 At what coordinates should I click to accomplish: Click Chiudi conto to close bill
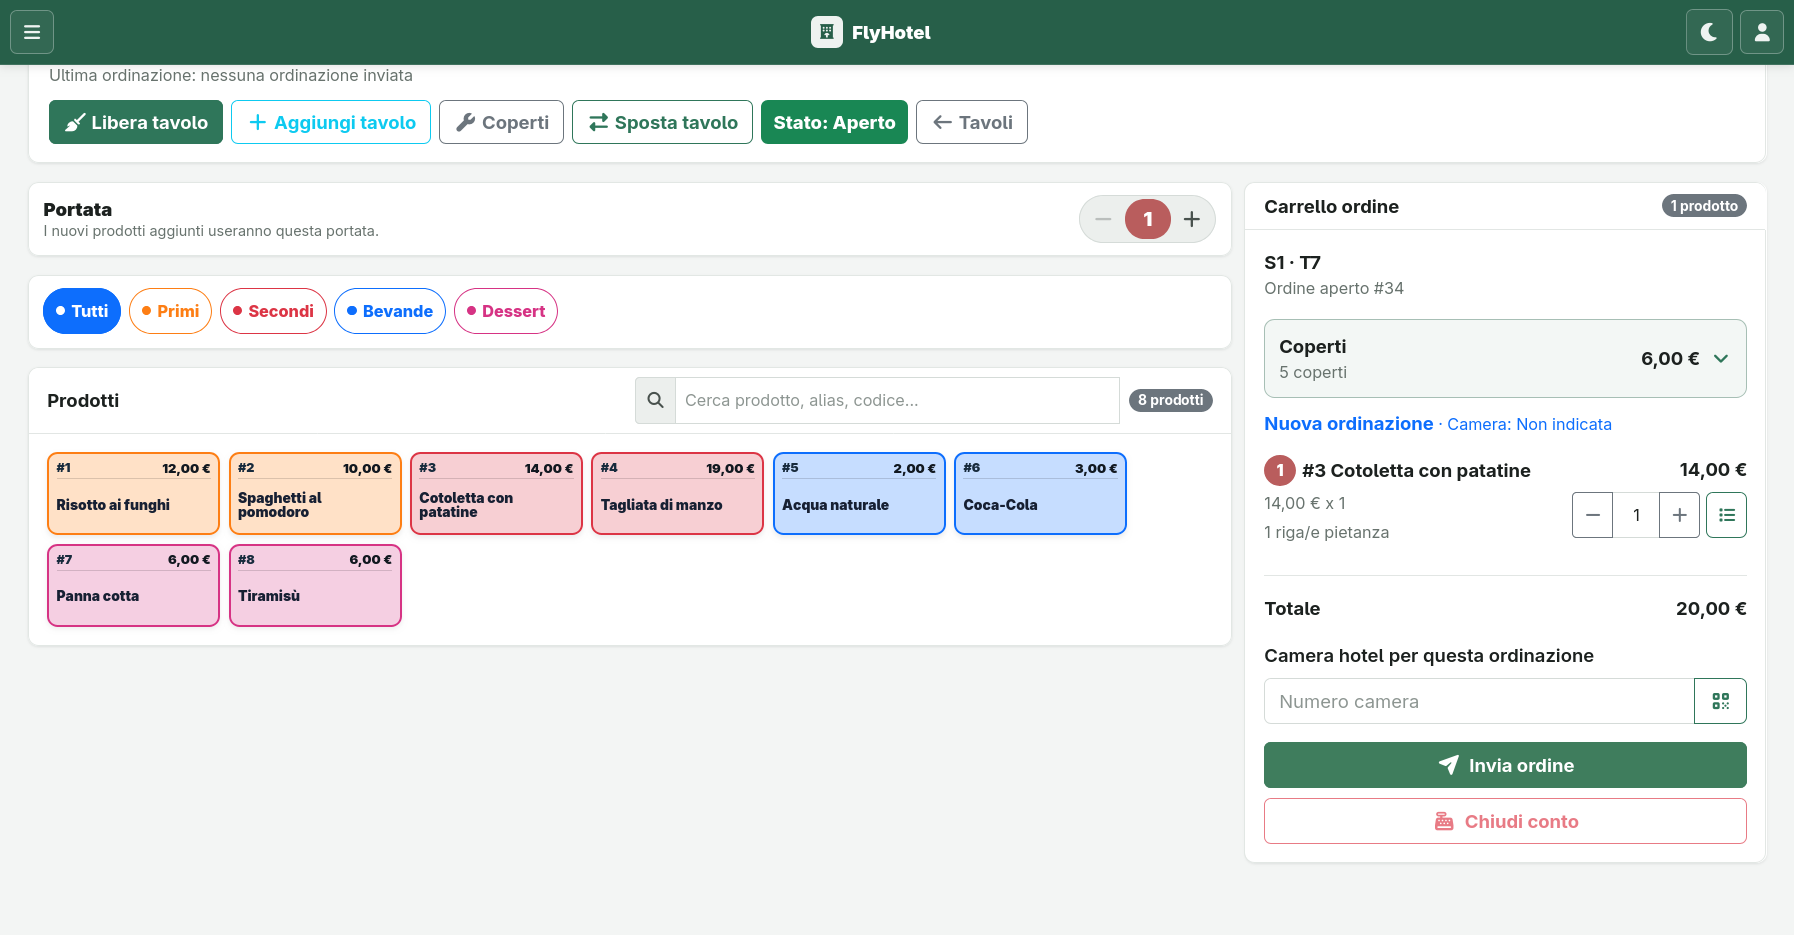[1505, 821]
